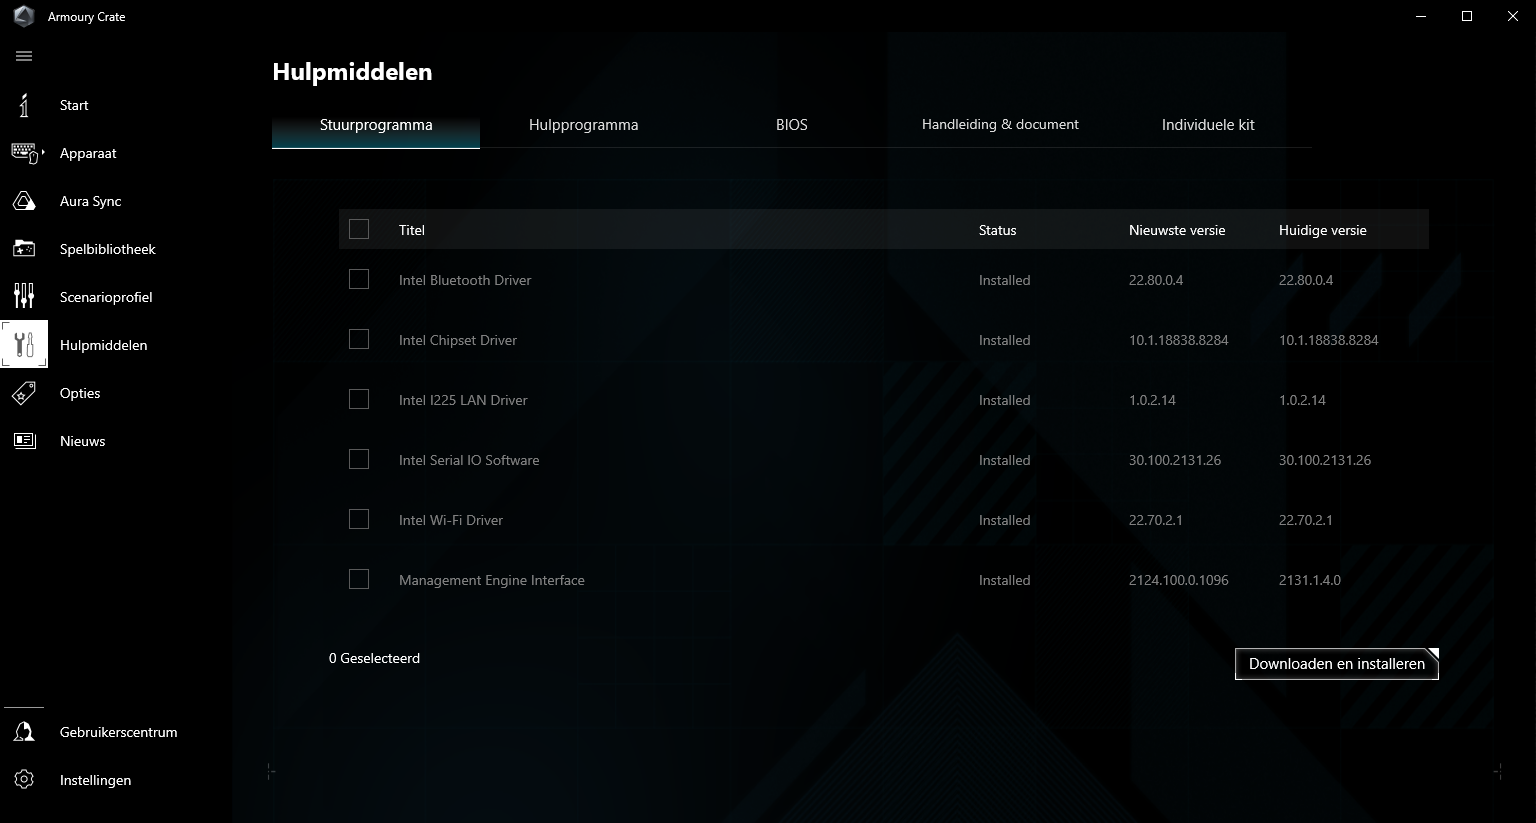Screen dimensions: 1536x823
Task: Click the Hulpmiddelen page heading
Action: (352, 72)
